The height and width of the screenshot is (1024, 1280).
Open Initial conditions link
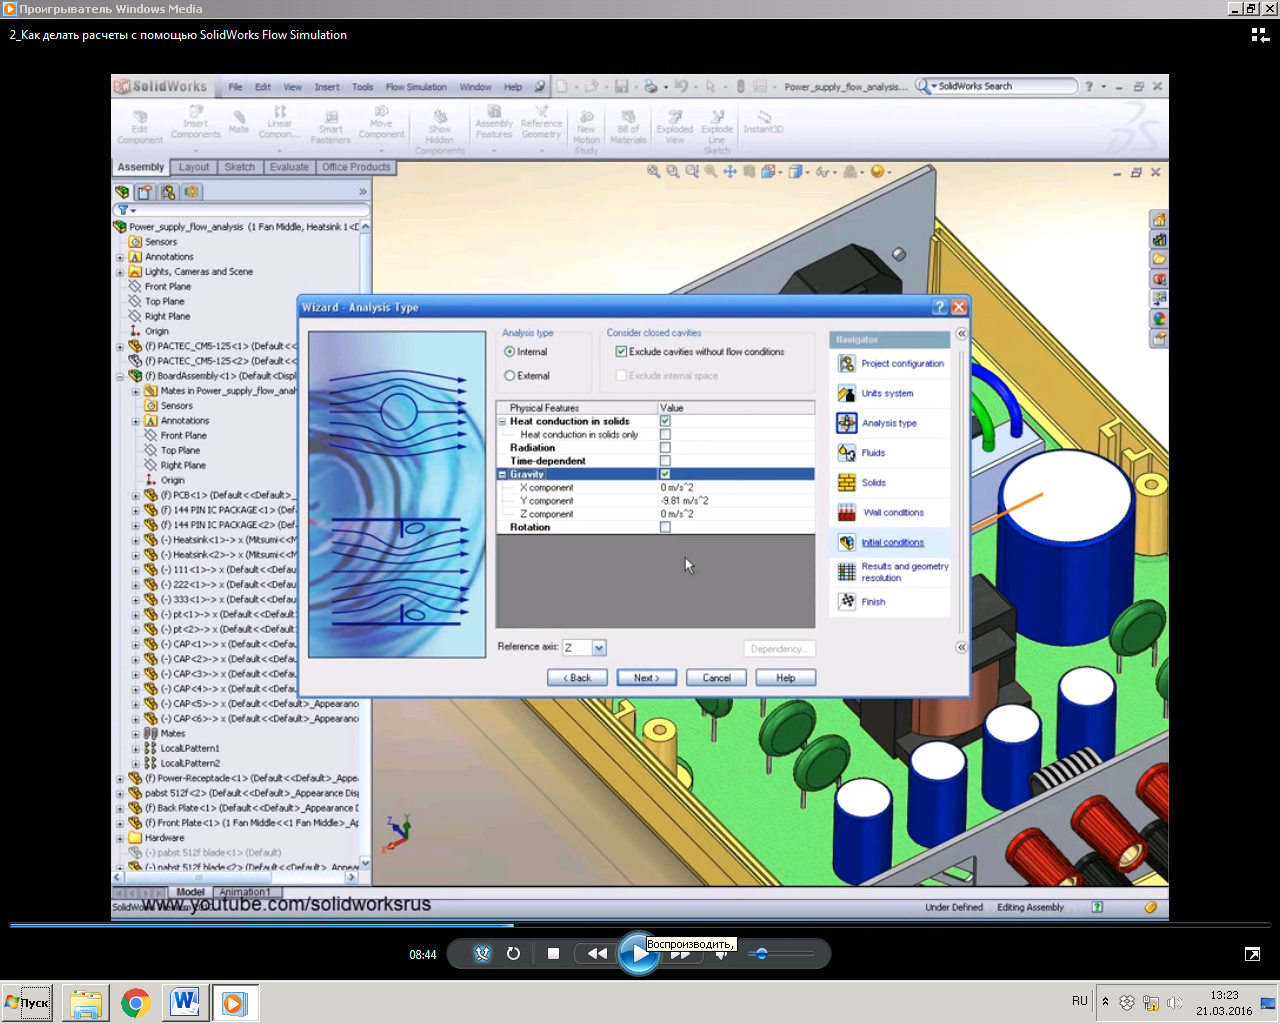coord(893,543)
